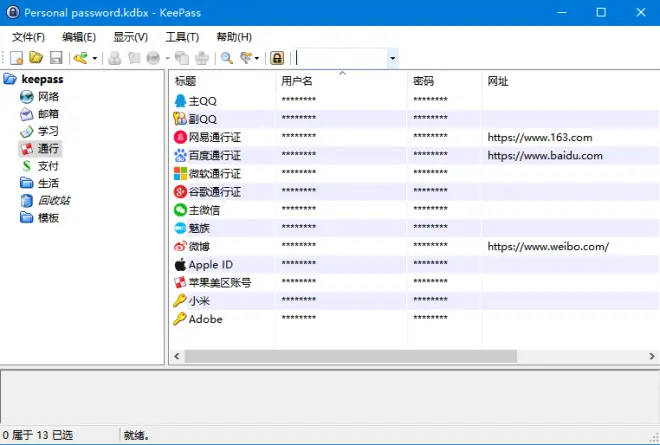Expand the Open URL dropdown arrow

click(x=167, y=58)
